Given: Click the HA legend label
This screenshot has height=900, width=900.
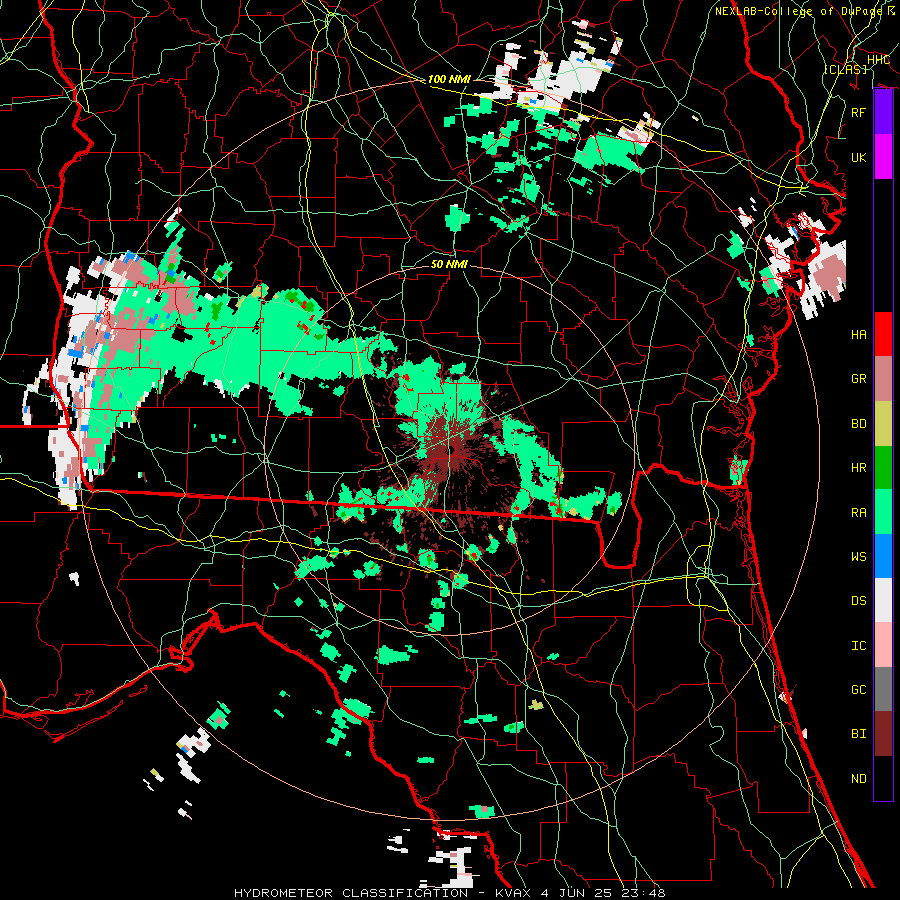Looking at the screenshot, I should coord(859,334).
